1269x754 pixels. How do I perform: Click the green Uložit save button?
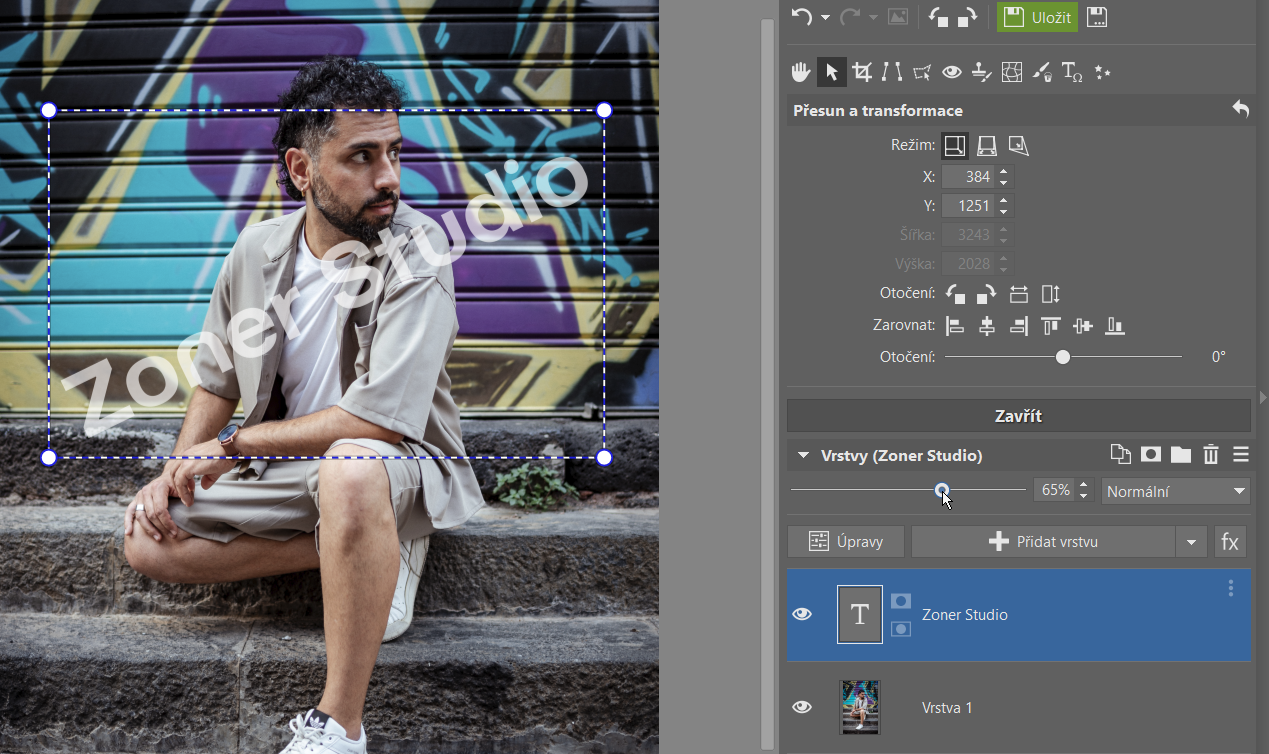coord(1037,17)
